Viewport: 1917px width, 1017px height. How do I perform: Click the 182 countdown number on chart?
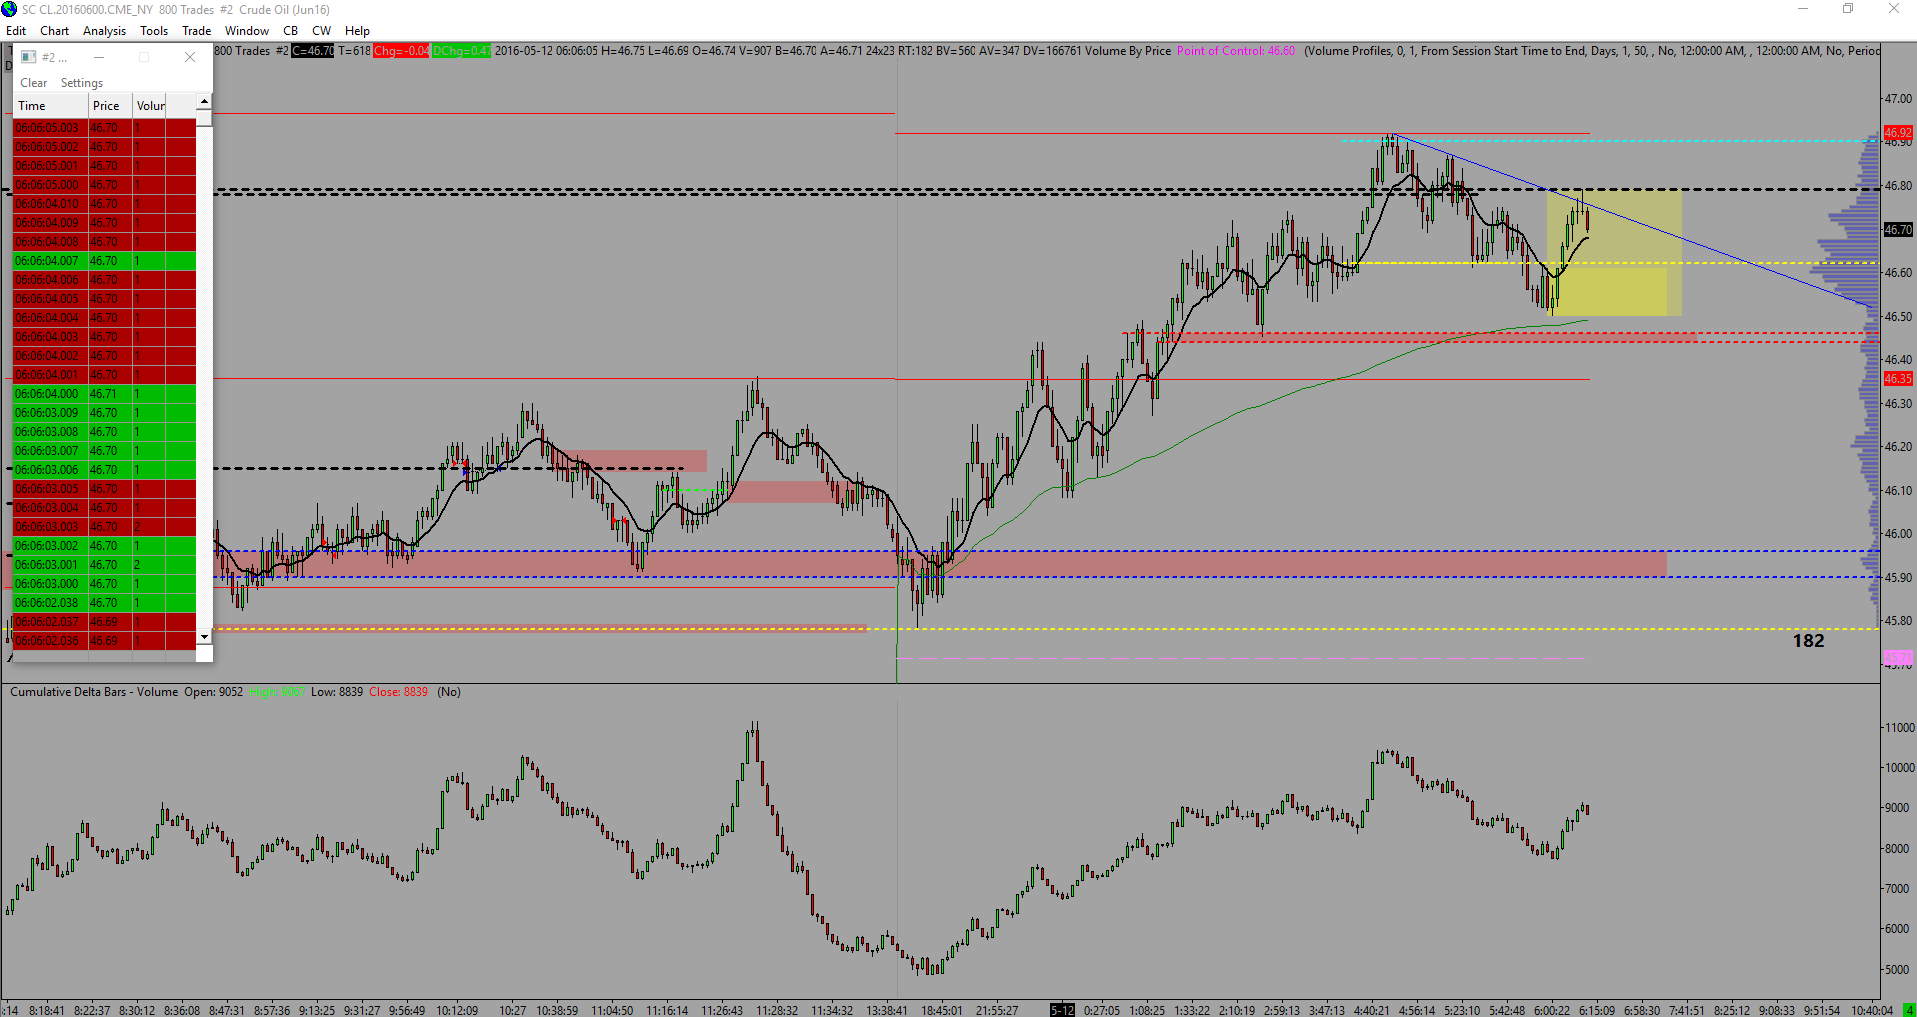pyautogui.click(x=1808, y=641)
